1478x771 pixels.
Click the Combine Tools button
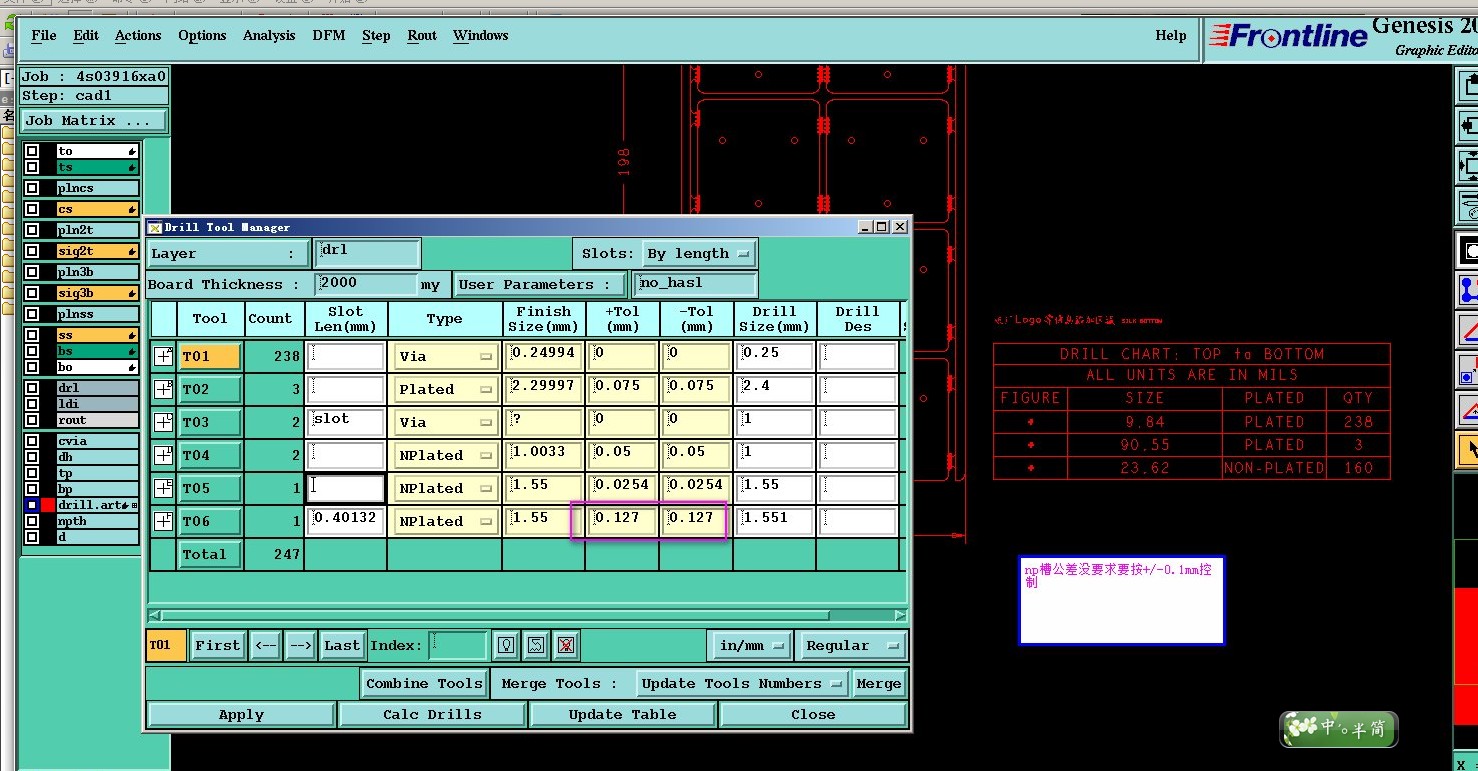pyautogui.click(x=424, y=684)
